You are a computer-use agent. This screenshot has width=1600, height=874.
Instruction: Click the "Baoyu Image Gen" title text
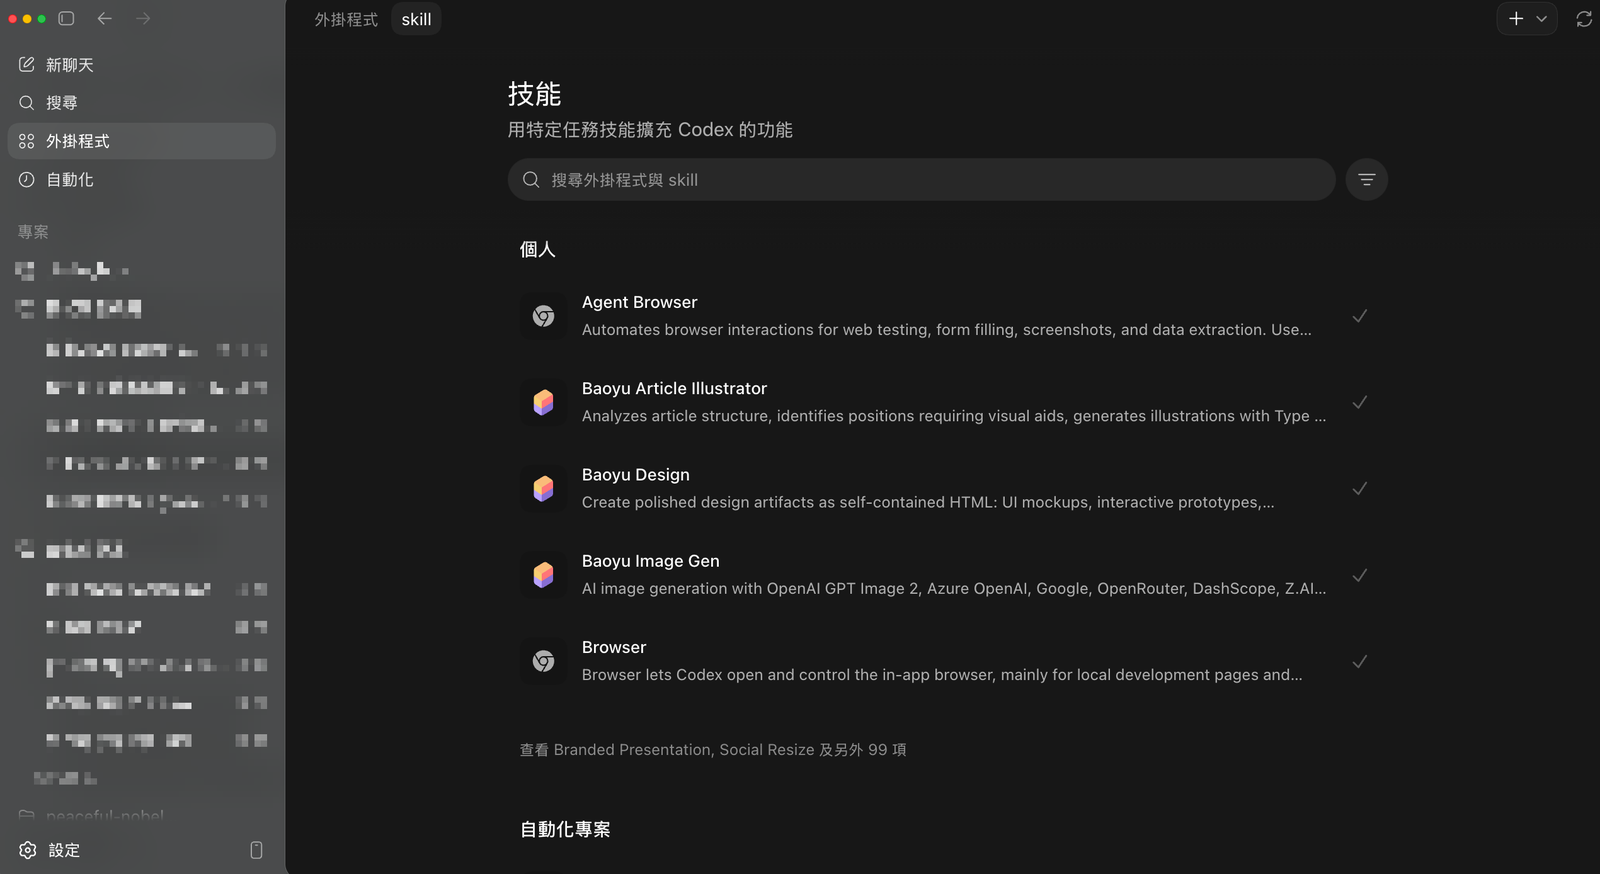pyautogui.click(x=651, y=561)
